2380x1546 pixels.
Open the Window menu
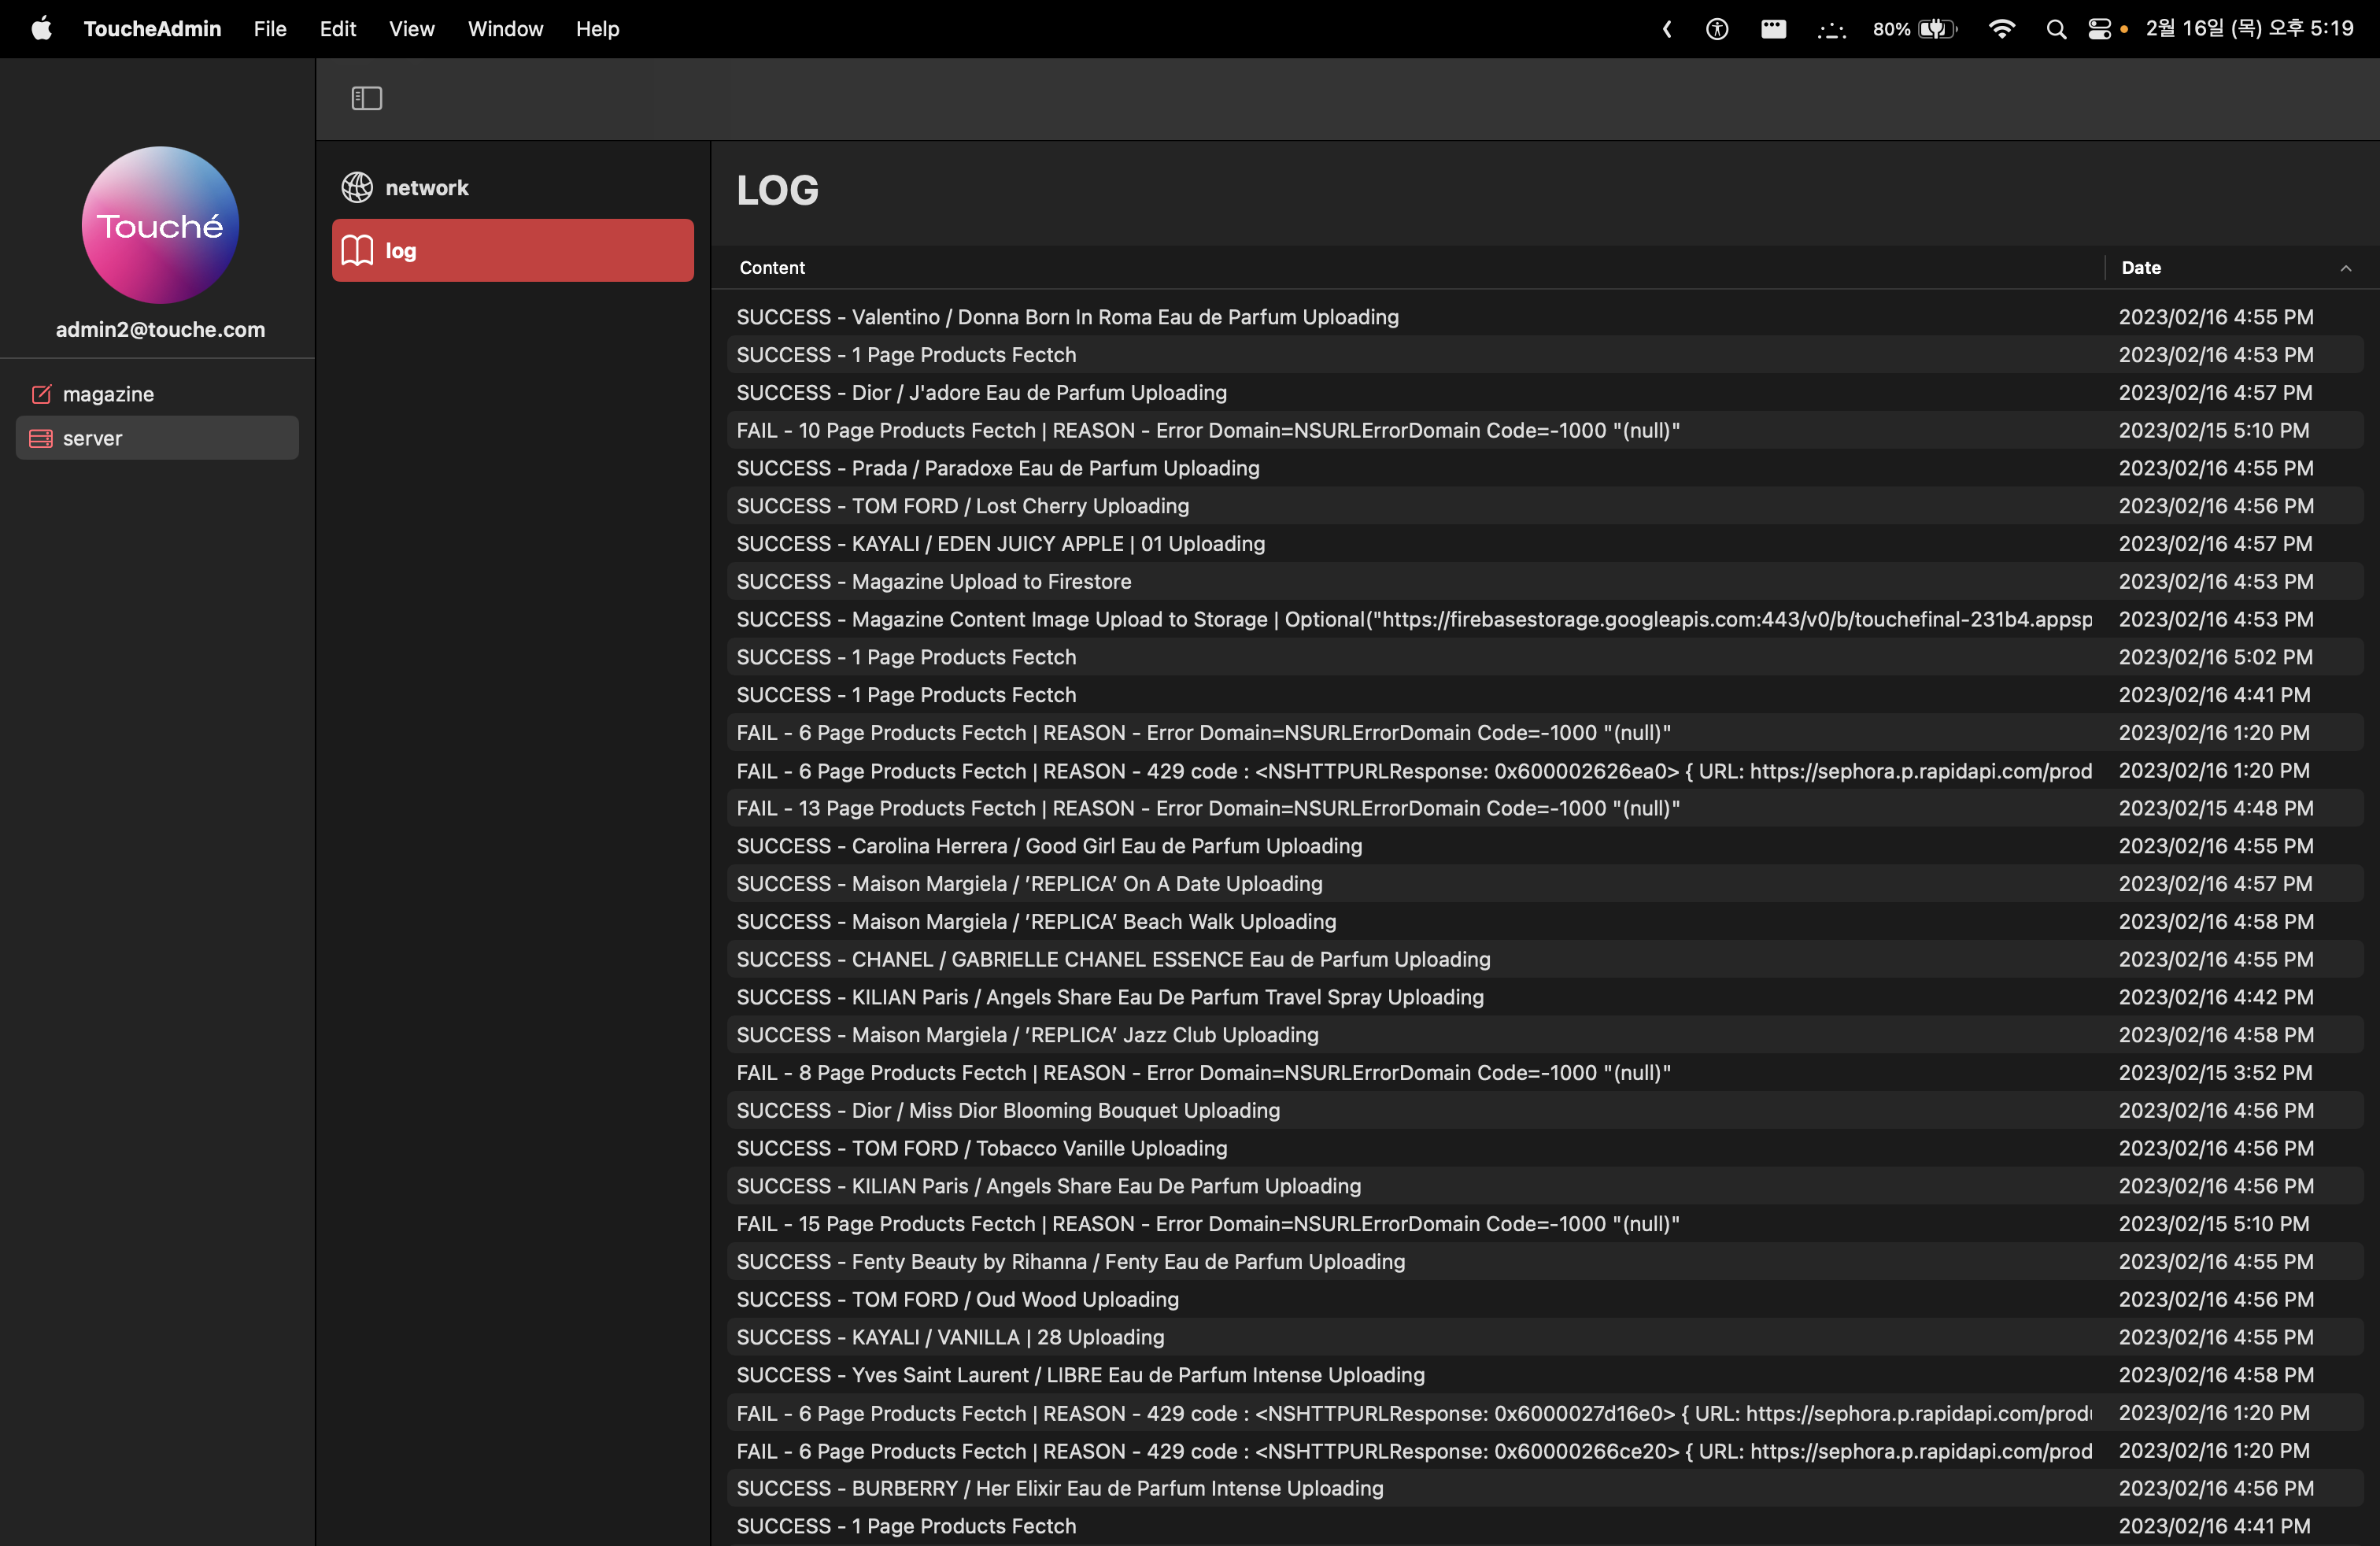click(505, 29)
